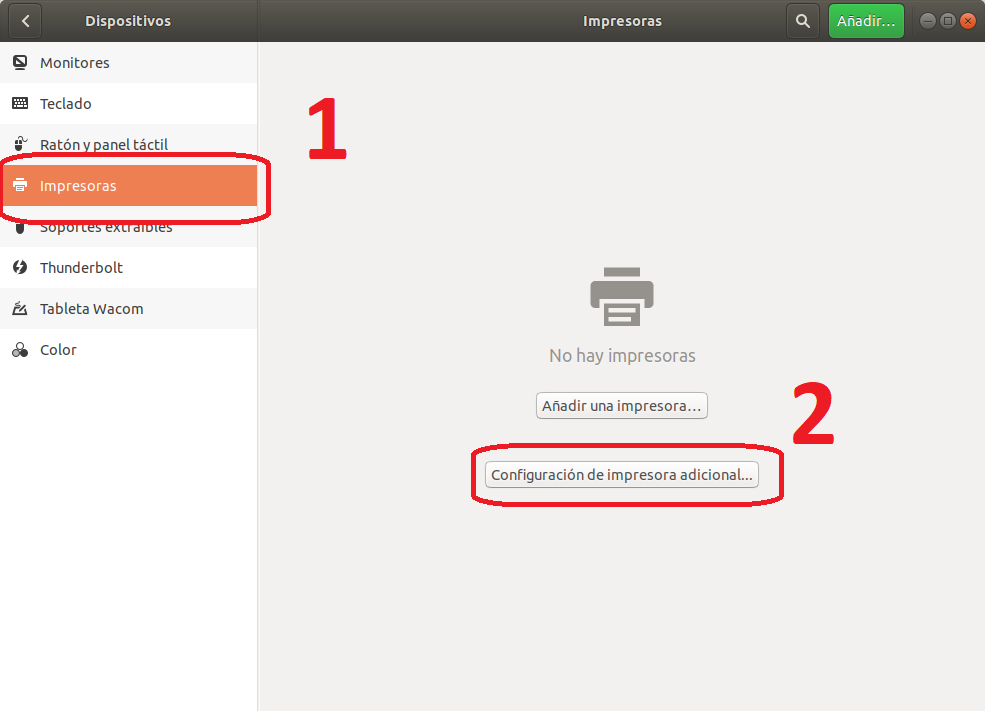
Task: Click the Tableta Wacom pen icon
Action: pyautogui.click(x=20, y=308)
